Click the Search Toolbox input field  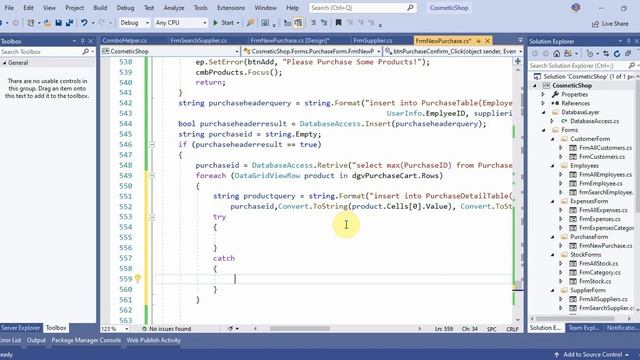point(41,51)
